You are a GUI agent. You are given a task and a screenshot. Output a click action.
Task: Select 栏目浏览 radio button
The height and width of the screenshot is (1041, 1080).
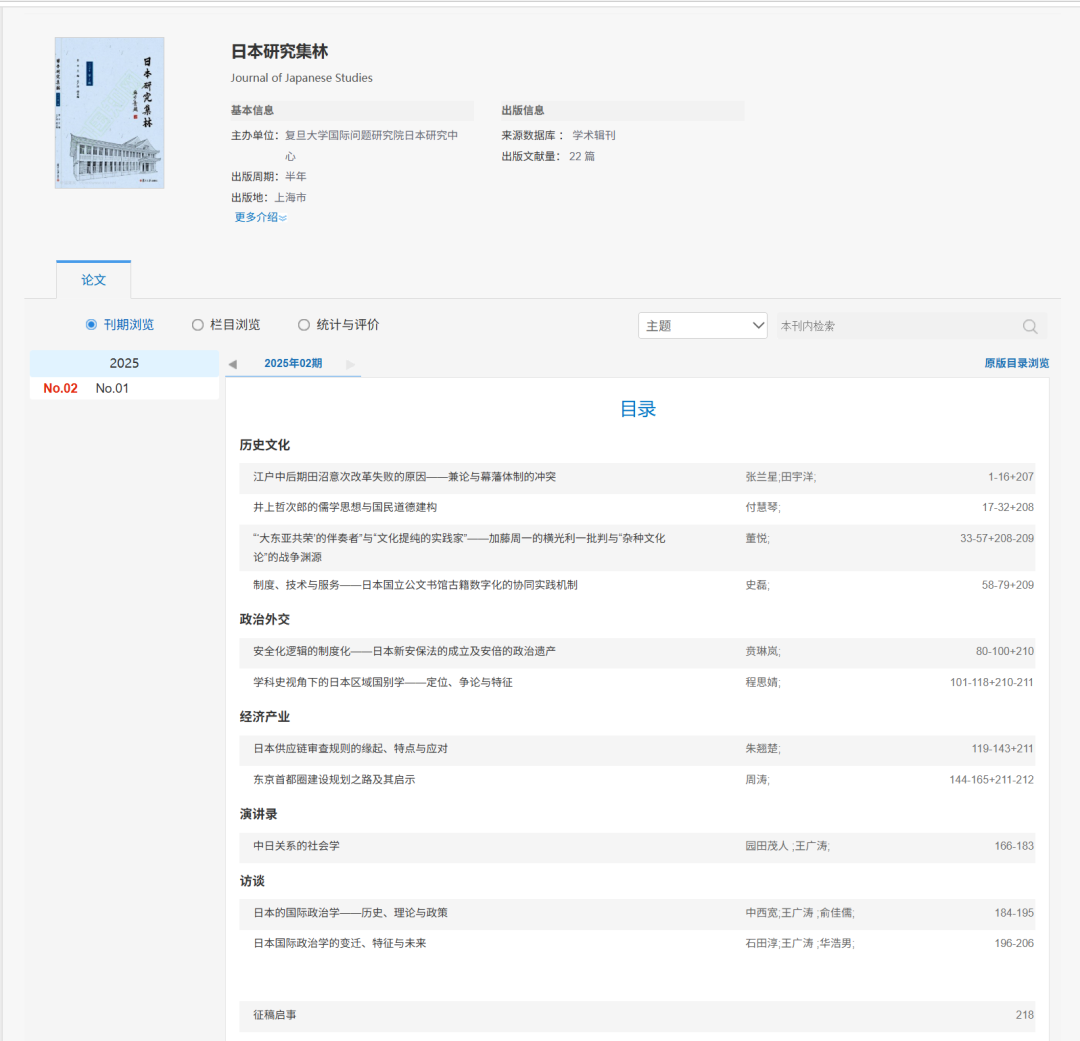tap(198, 324)
